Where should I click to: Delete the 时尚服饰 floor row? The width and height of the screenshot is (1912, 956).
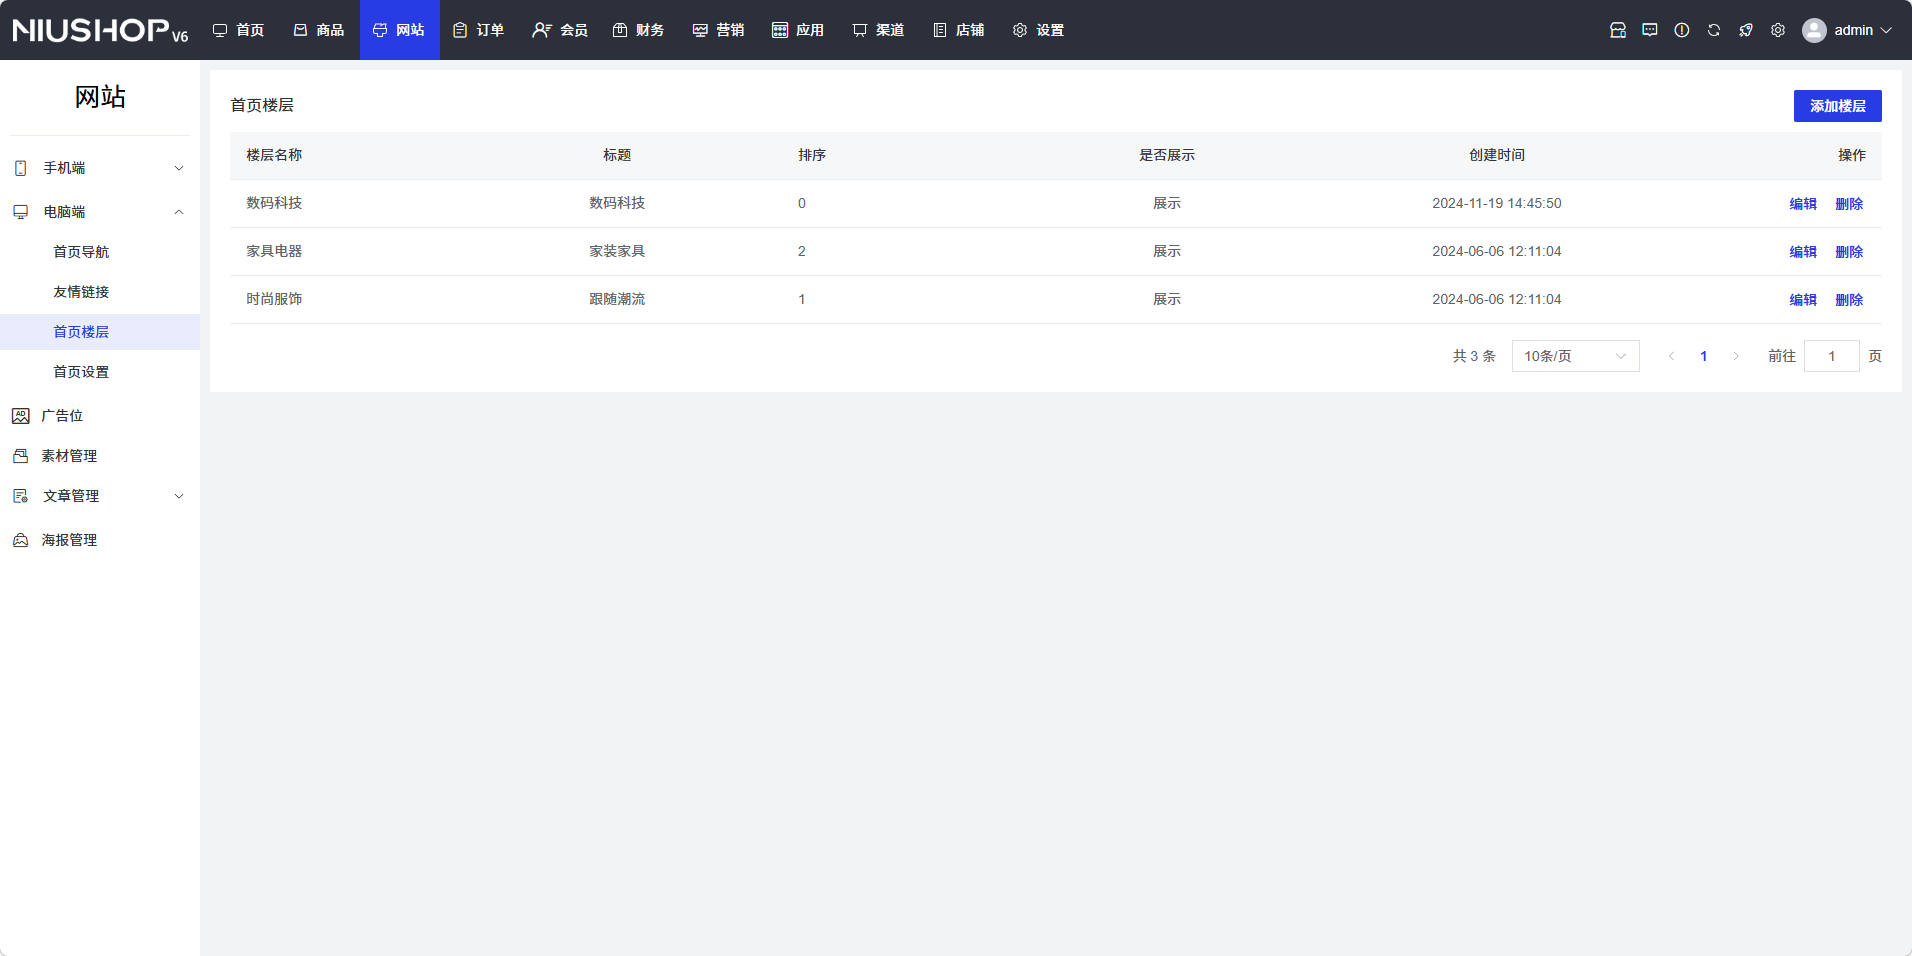pyautogui.click(x=1848, y=300)
